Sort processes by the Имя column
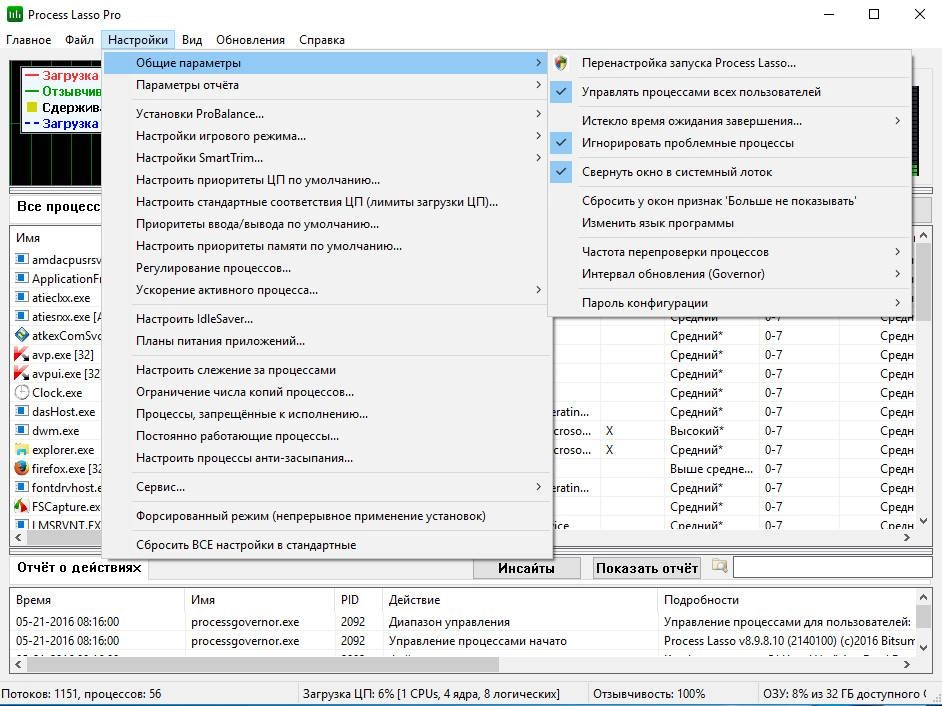 [56, 238]
